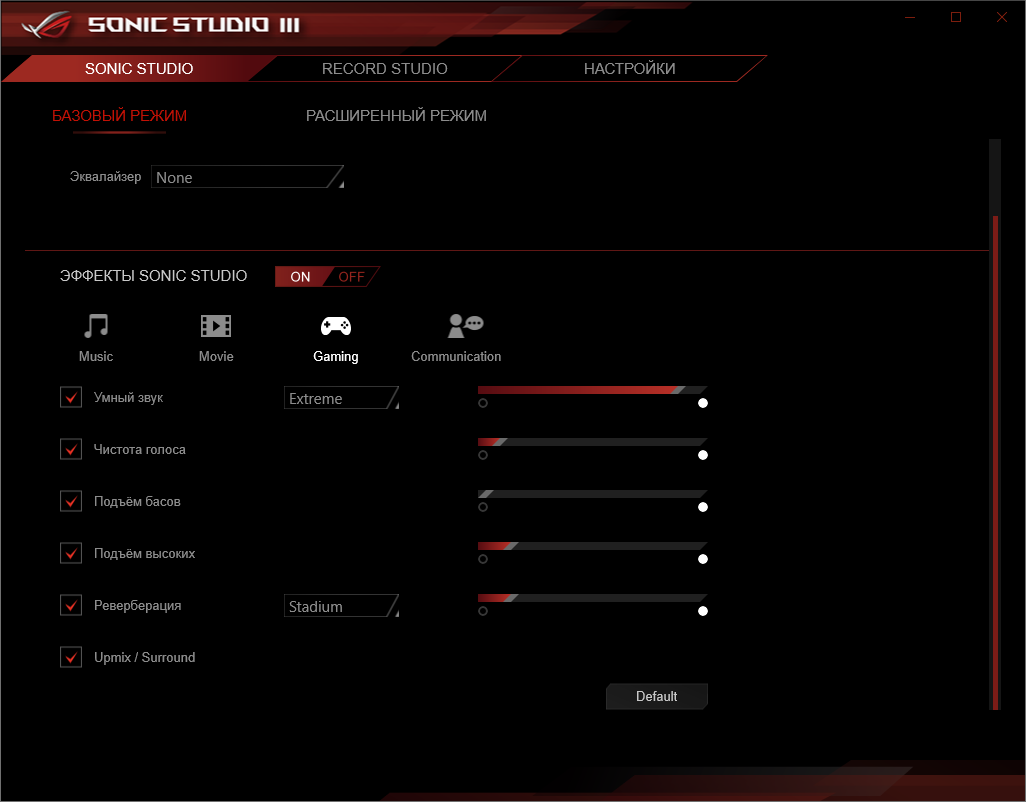
Task: Turn Sonic Studio effects ON
Action: tap(300, 277)
